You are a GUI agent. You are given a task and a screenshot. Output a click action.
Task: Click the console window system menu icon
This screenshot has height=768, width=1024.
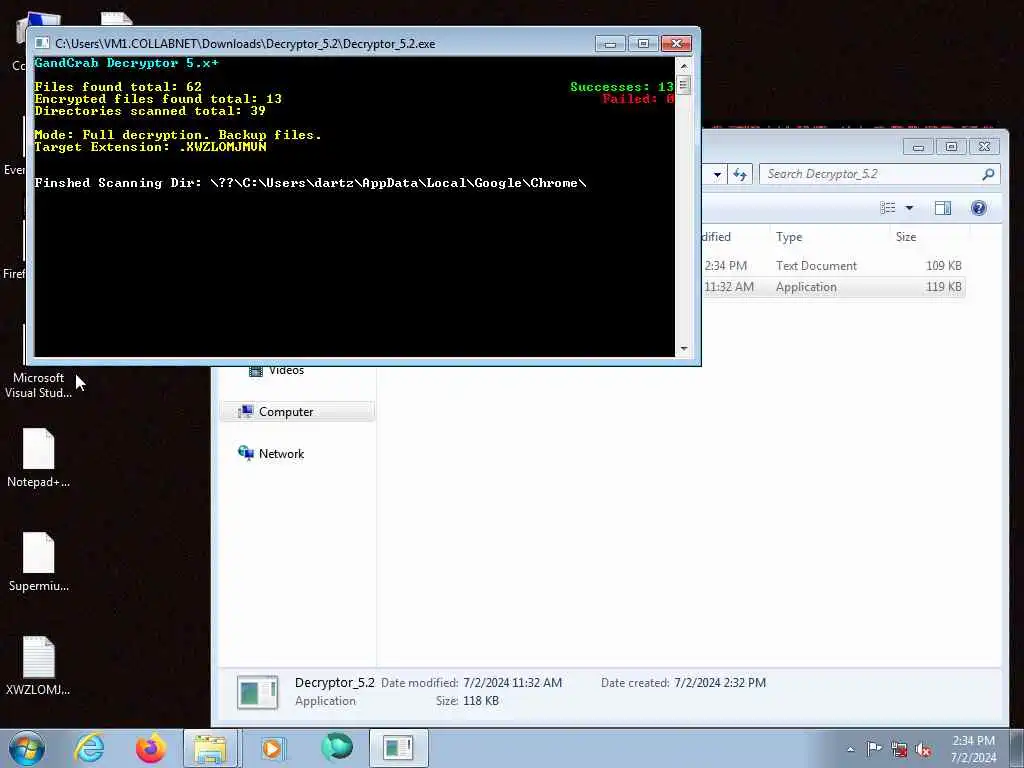tap(42, 43)
